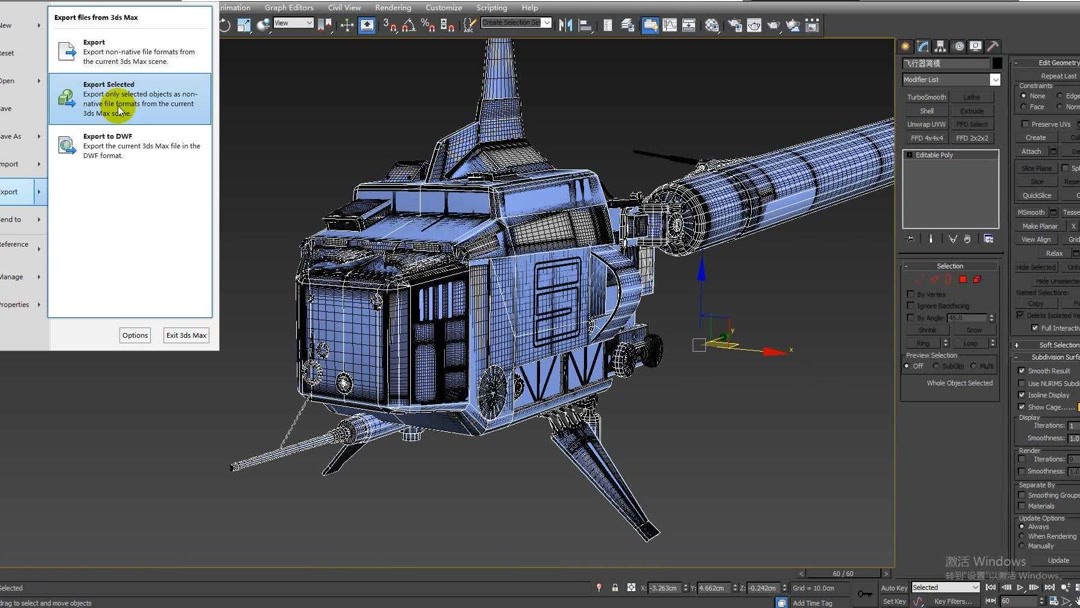Viewport: 1080px width, 608px height.
Task: Click the black object color swatch
Action: pos(996,63)
